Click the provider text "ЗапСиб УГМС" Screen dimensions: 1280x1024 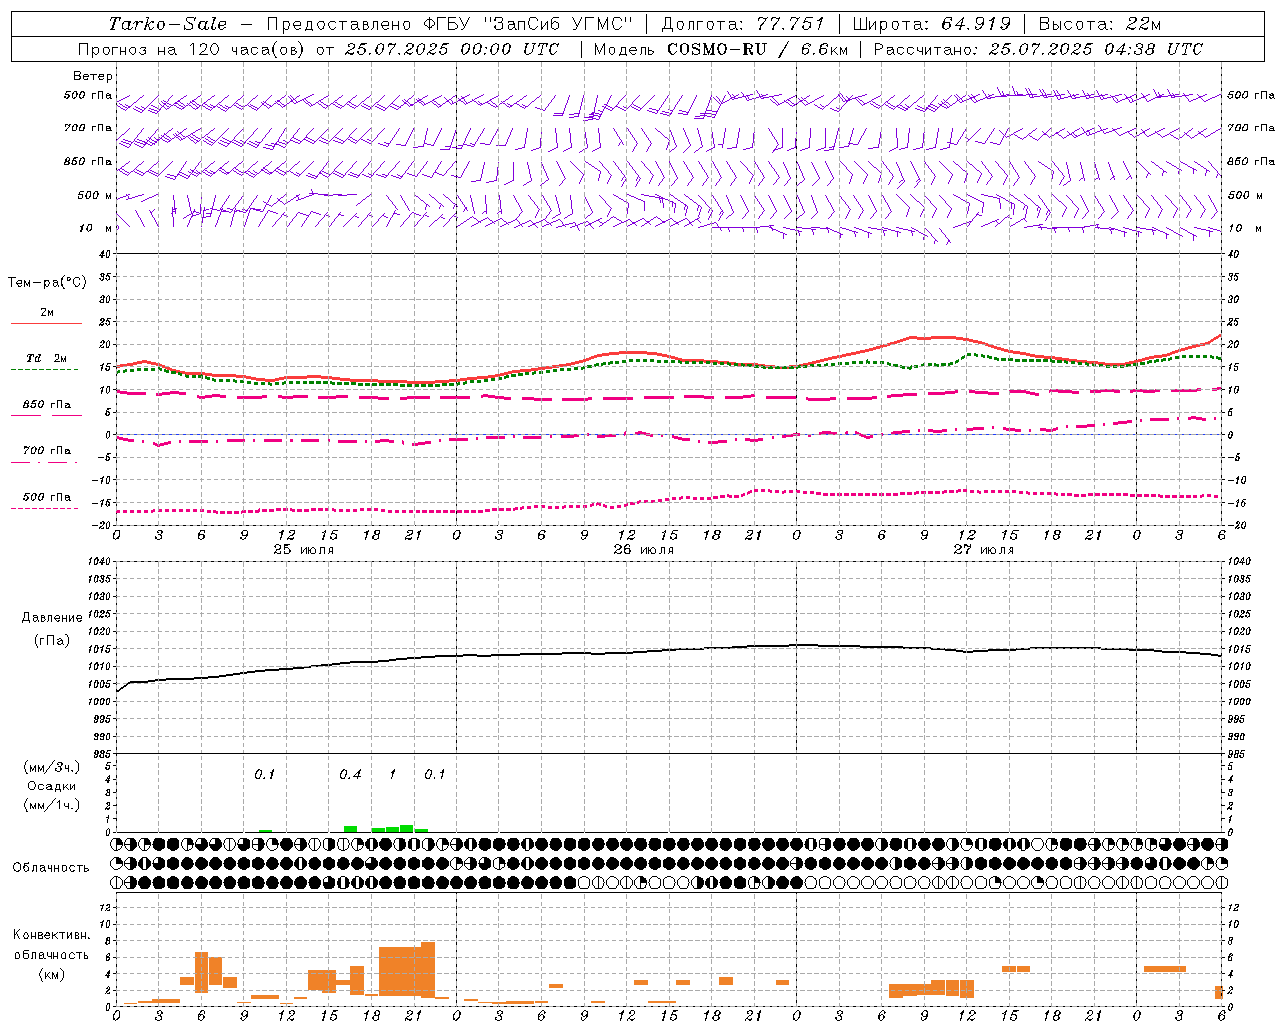(558, 24)
